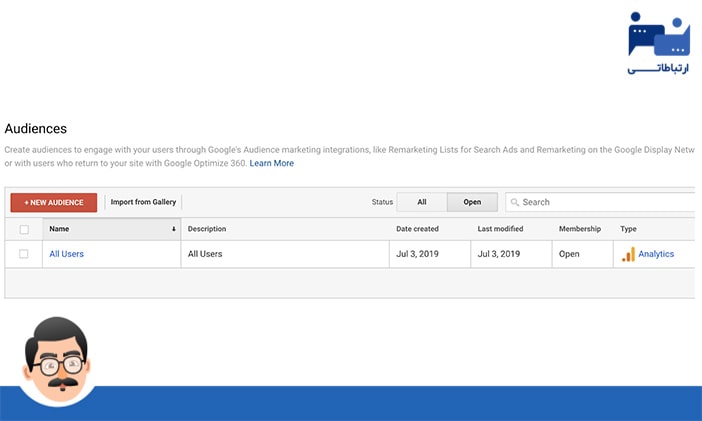Select the Description column header
The height and width of the screenshot is (421, 702).
pos(207,229)
